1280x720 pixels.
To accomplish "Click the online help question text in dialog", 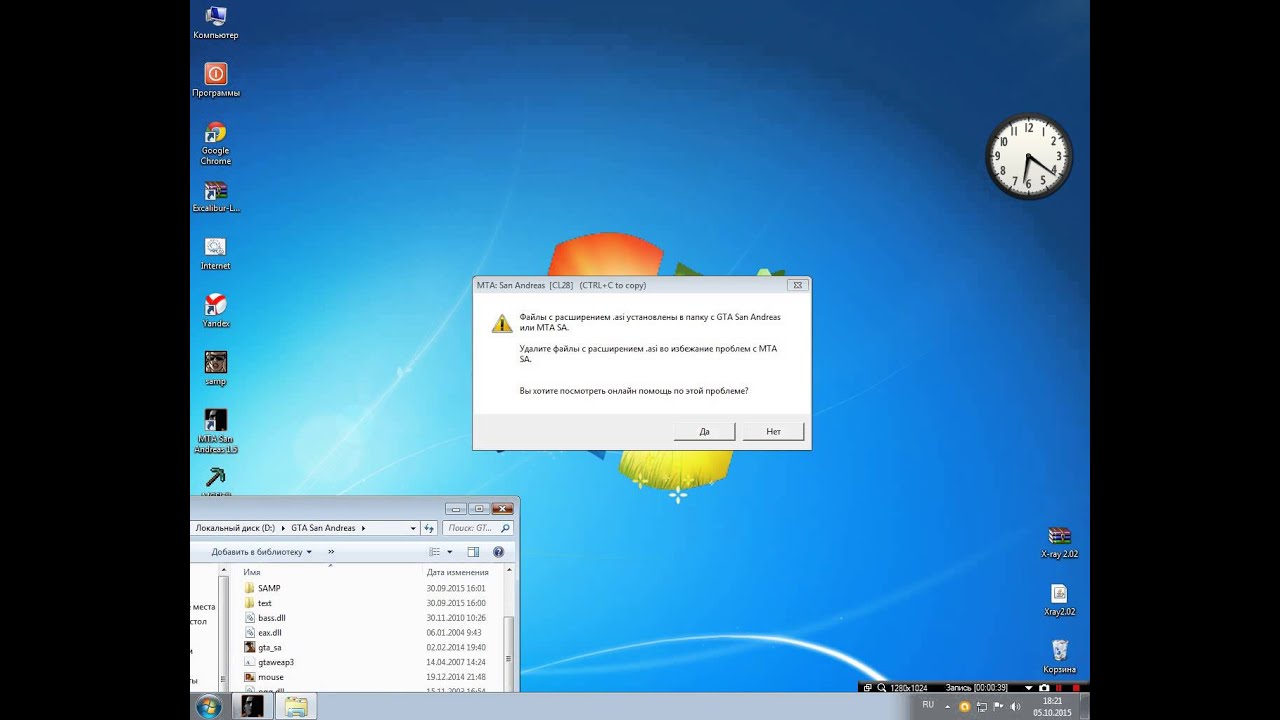I will coord(634,390).
